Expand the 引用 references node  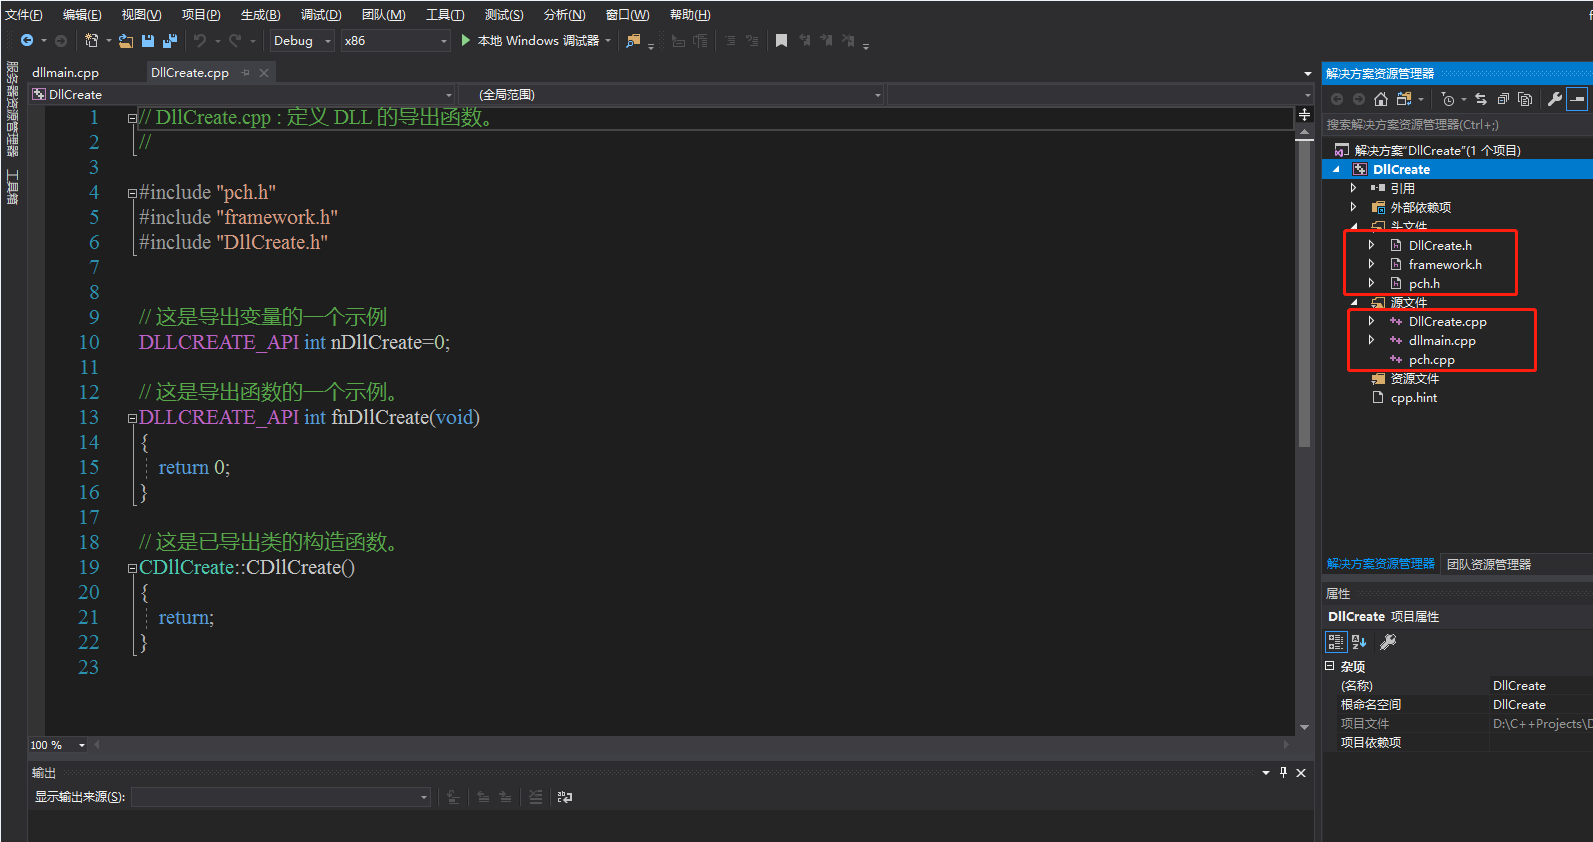click(x=1354, y=188)
